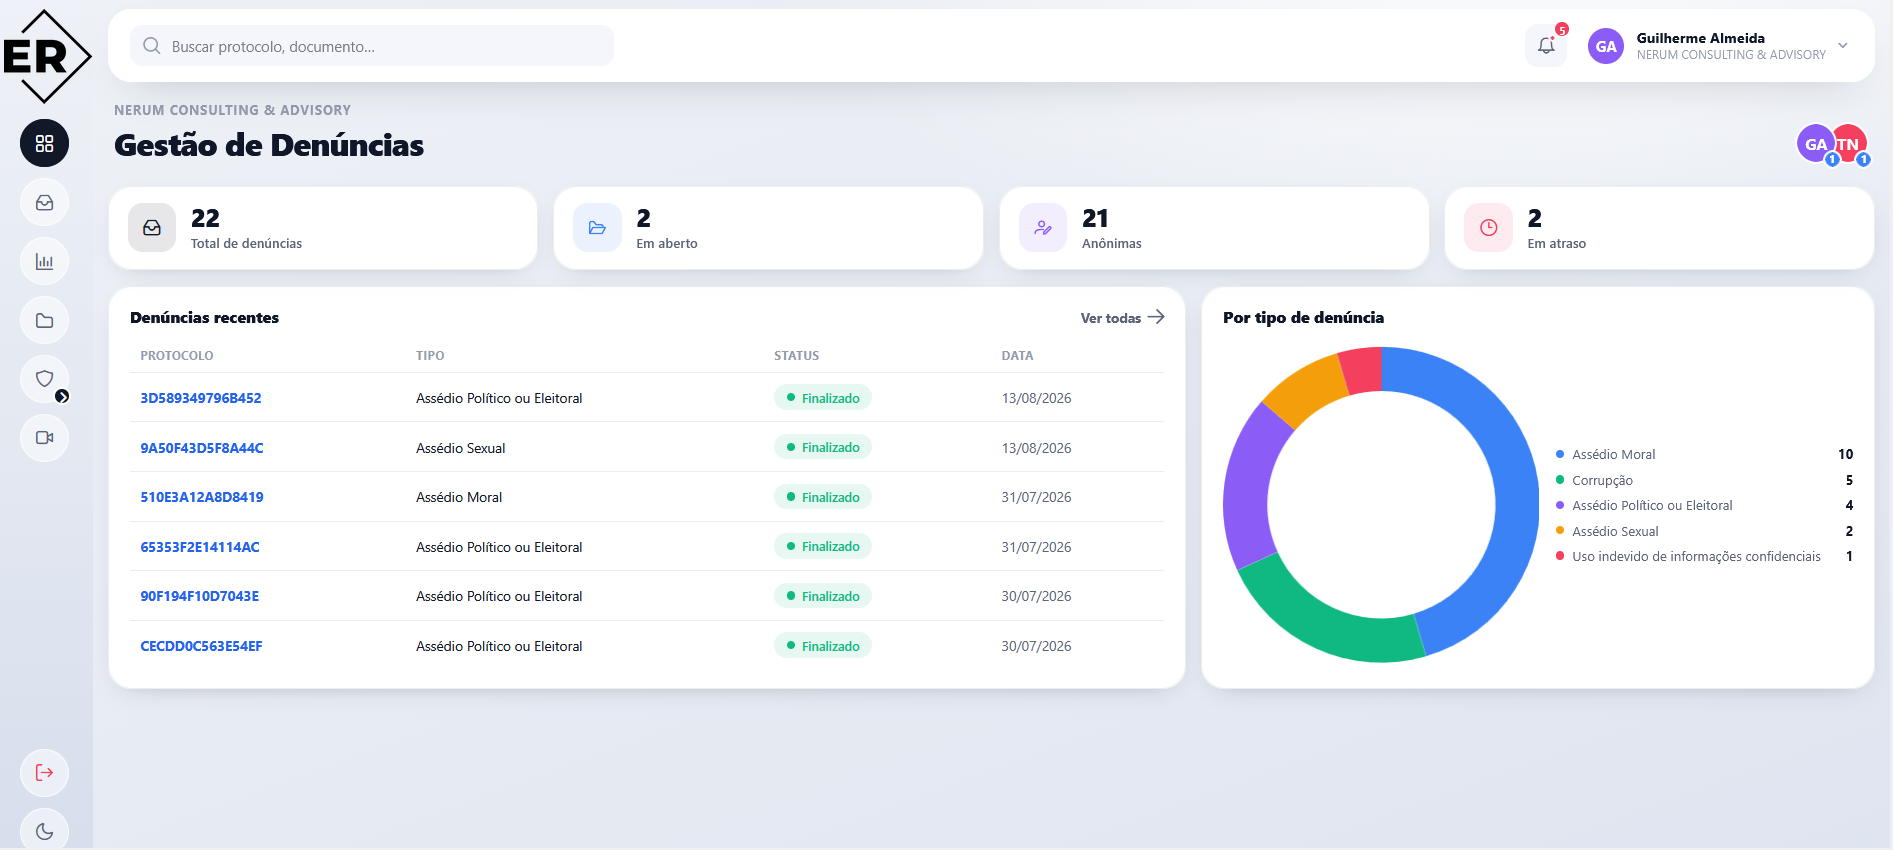The height and width of the screenshot is (850, 1893).
Task: Open protocol 9A50F43D5F8A44C
Action: [202, 448]
